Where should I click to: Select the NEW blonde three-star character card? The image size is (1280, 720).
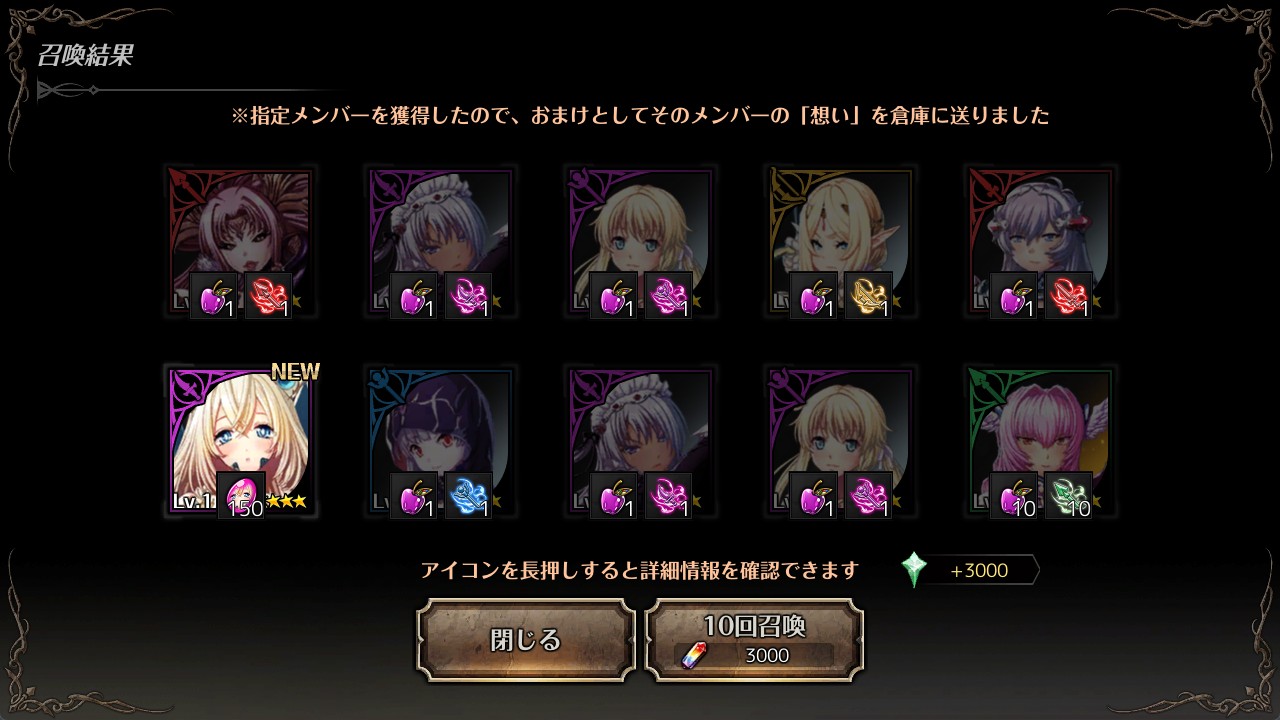click(x=241, y=441)
